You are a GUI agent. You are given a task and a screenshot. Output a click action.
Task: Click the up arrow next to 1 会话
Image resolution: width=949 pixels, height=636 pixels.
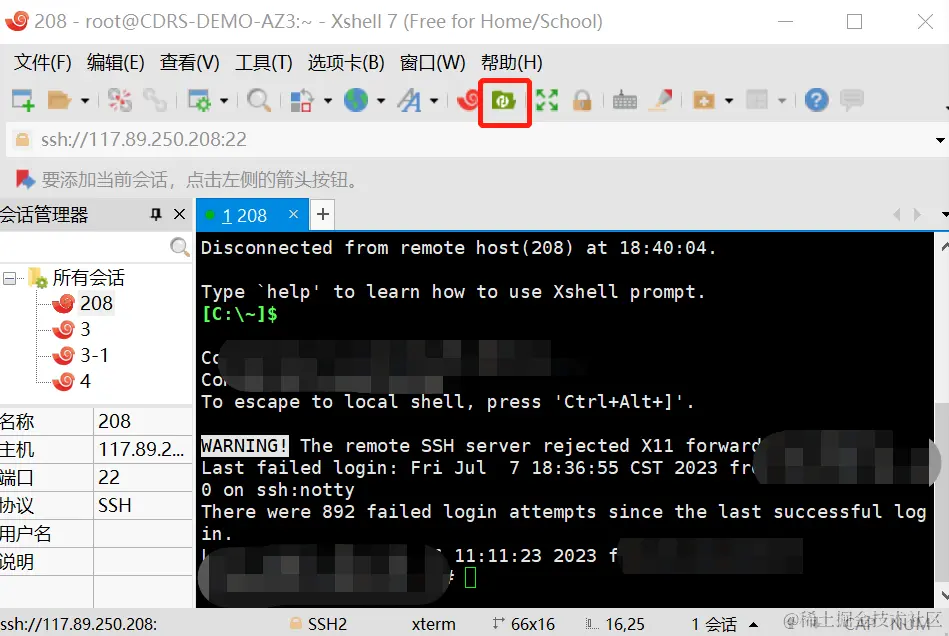pyautogui.click(x=754, y=625)
